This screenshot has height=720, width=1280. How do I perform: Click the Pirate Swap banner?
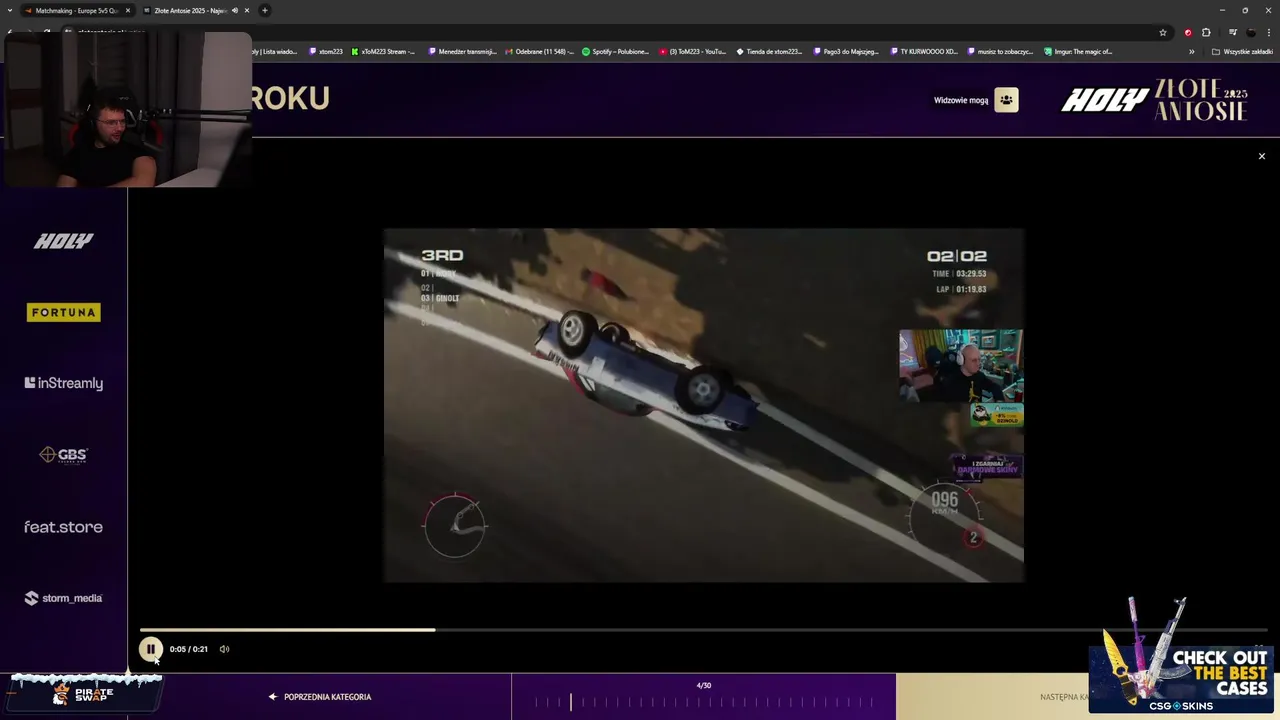[x=84, y=693]
